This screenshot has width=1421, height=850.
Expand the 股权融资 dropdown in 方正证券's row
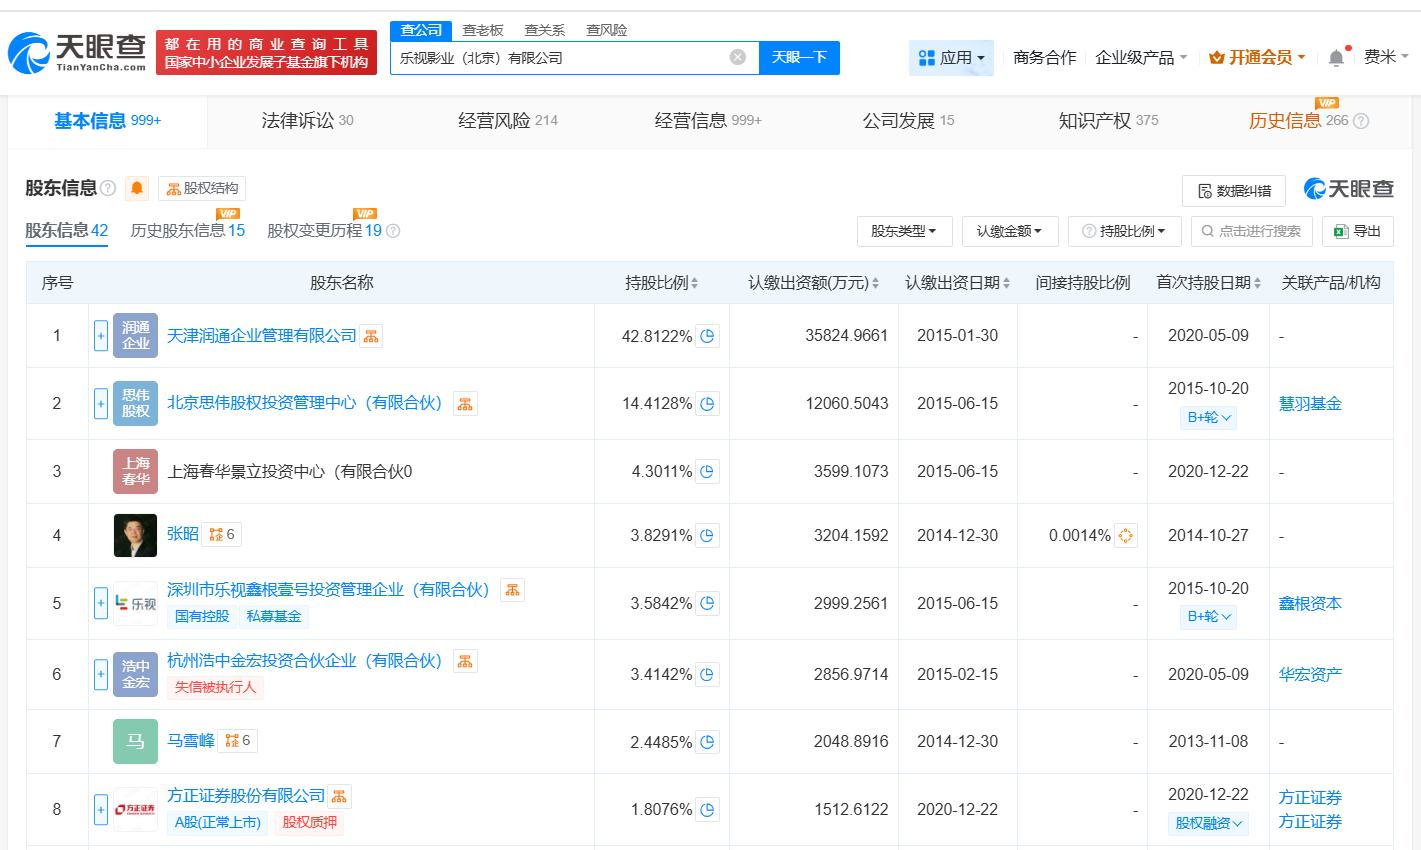pos(1208,823)
